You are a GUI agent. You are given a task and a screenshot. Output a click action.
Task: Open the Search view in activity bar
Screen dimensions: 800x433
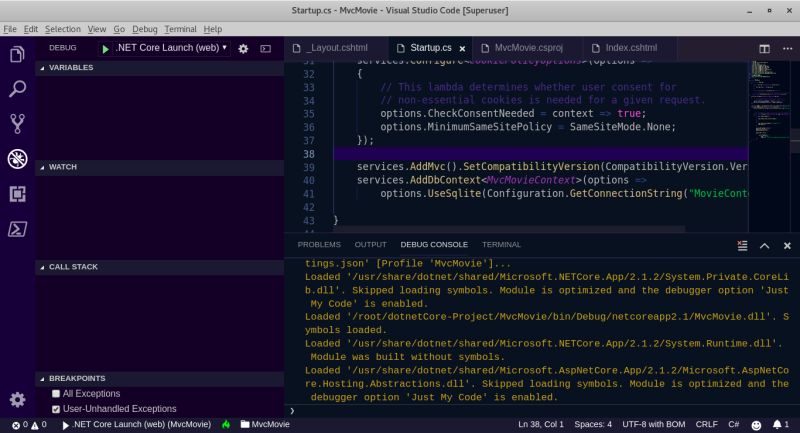click(17, 89)
